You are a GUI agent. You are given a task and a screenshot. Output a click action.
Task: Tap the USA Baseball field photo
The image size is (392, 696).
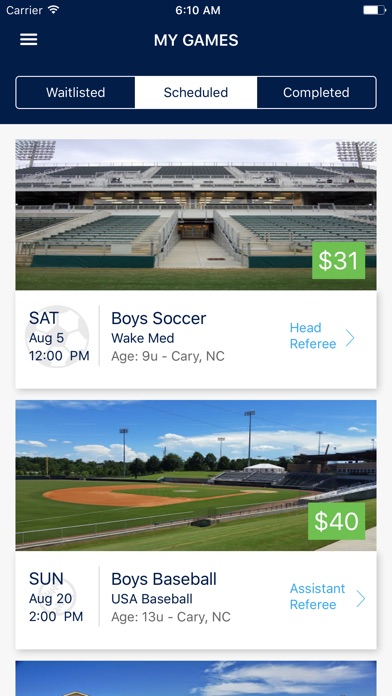click(196, 475)
